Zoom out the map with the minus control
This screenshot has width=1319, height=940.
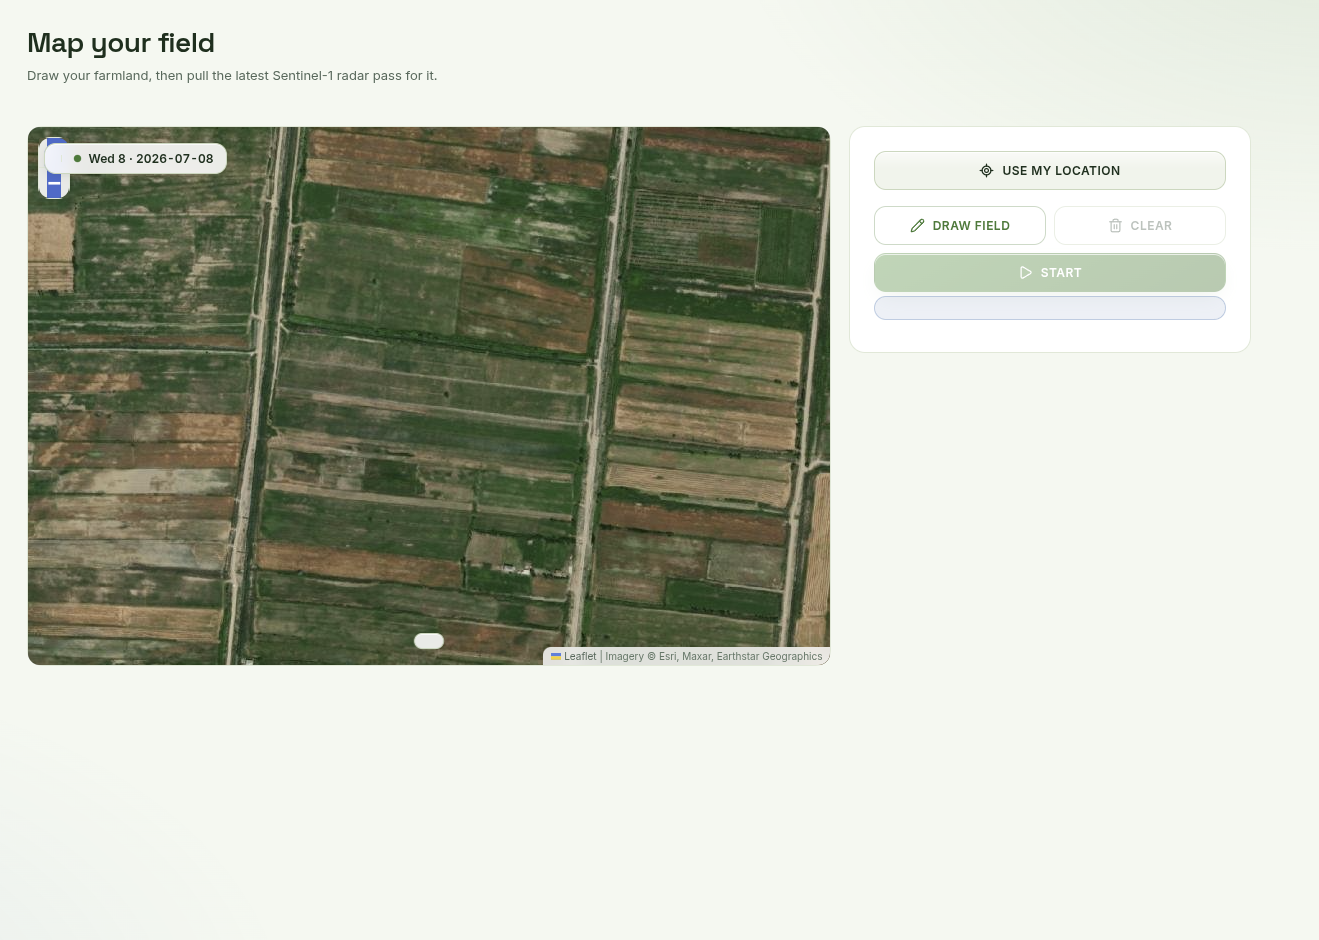tap(54, 184)
